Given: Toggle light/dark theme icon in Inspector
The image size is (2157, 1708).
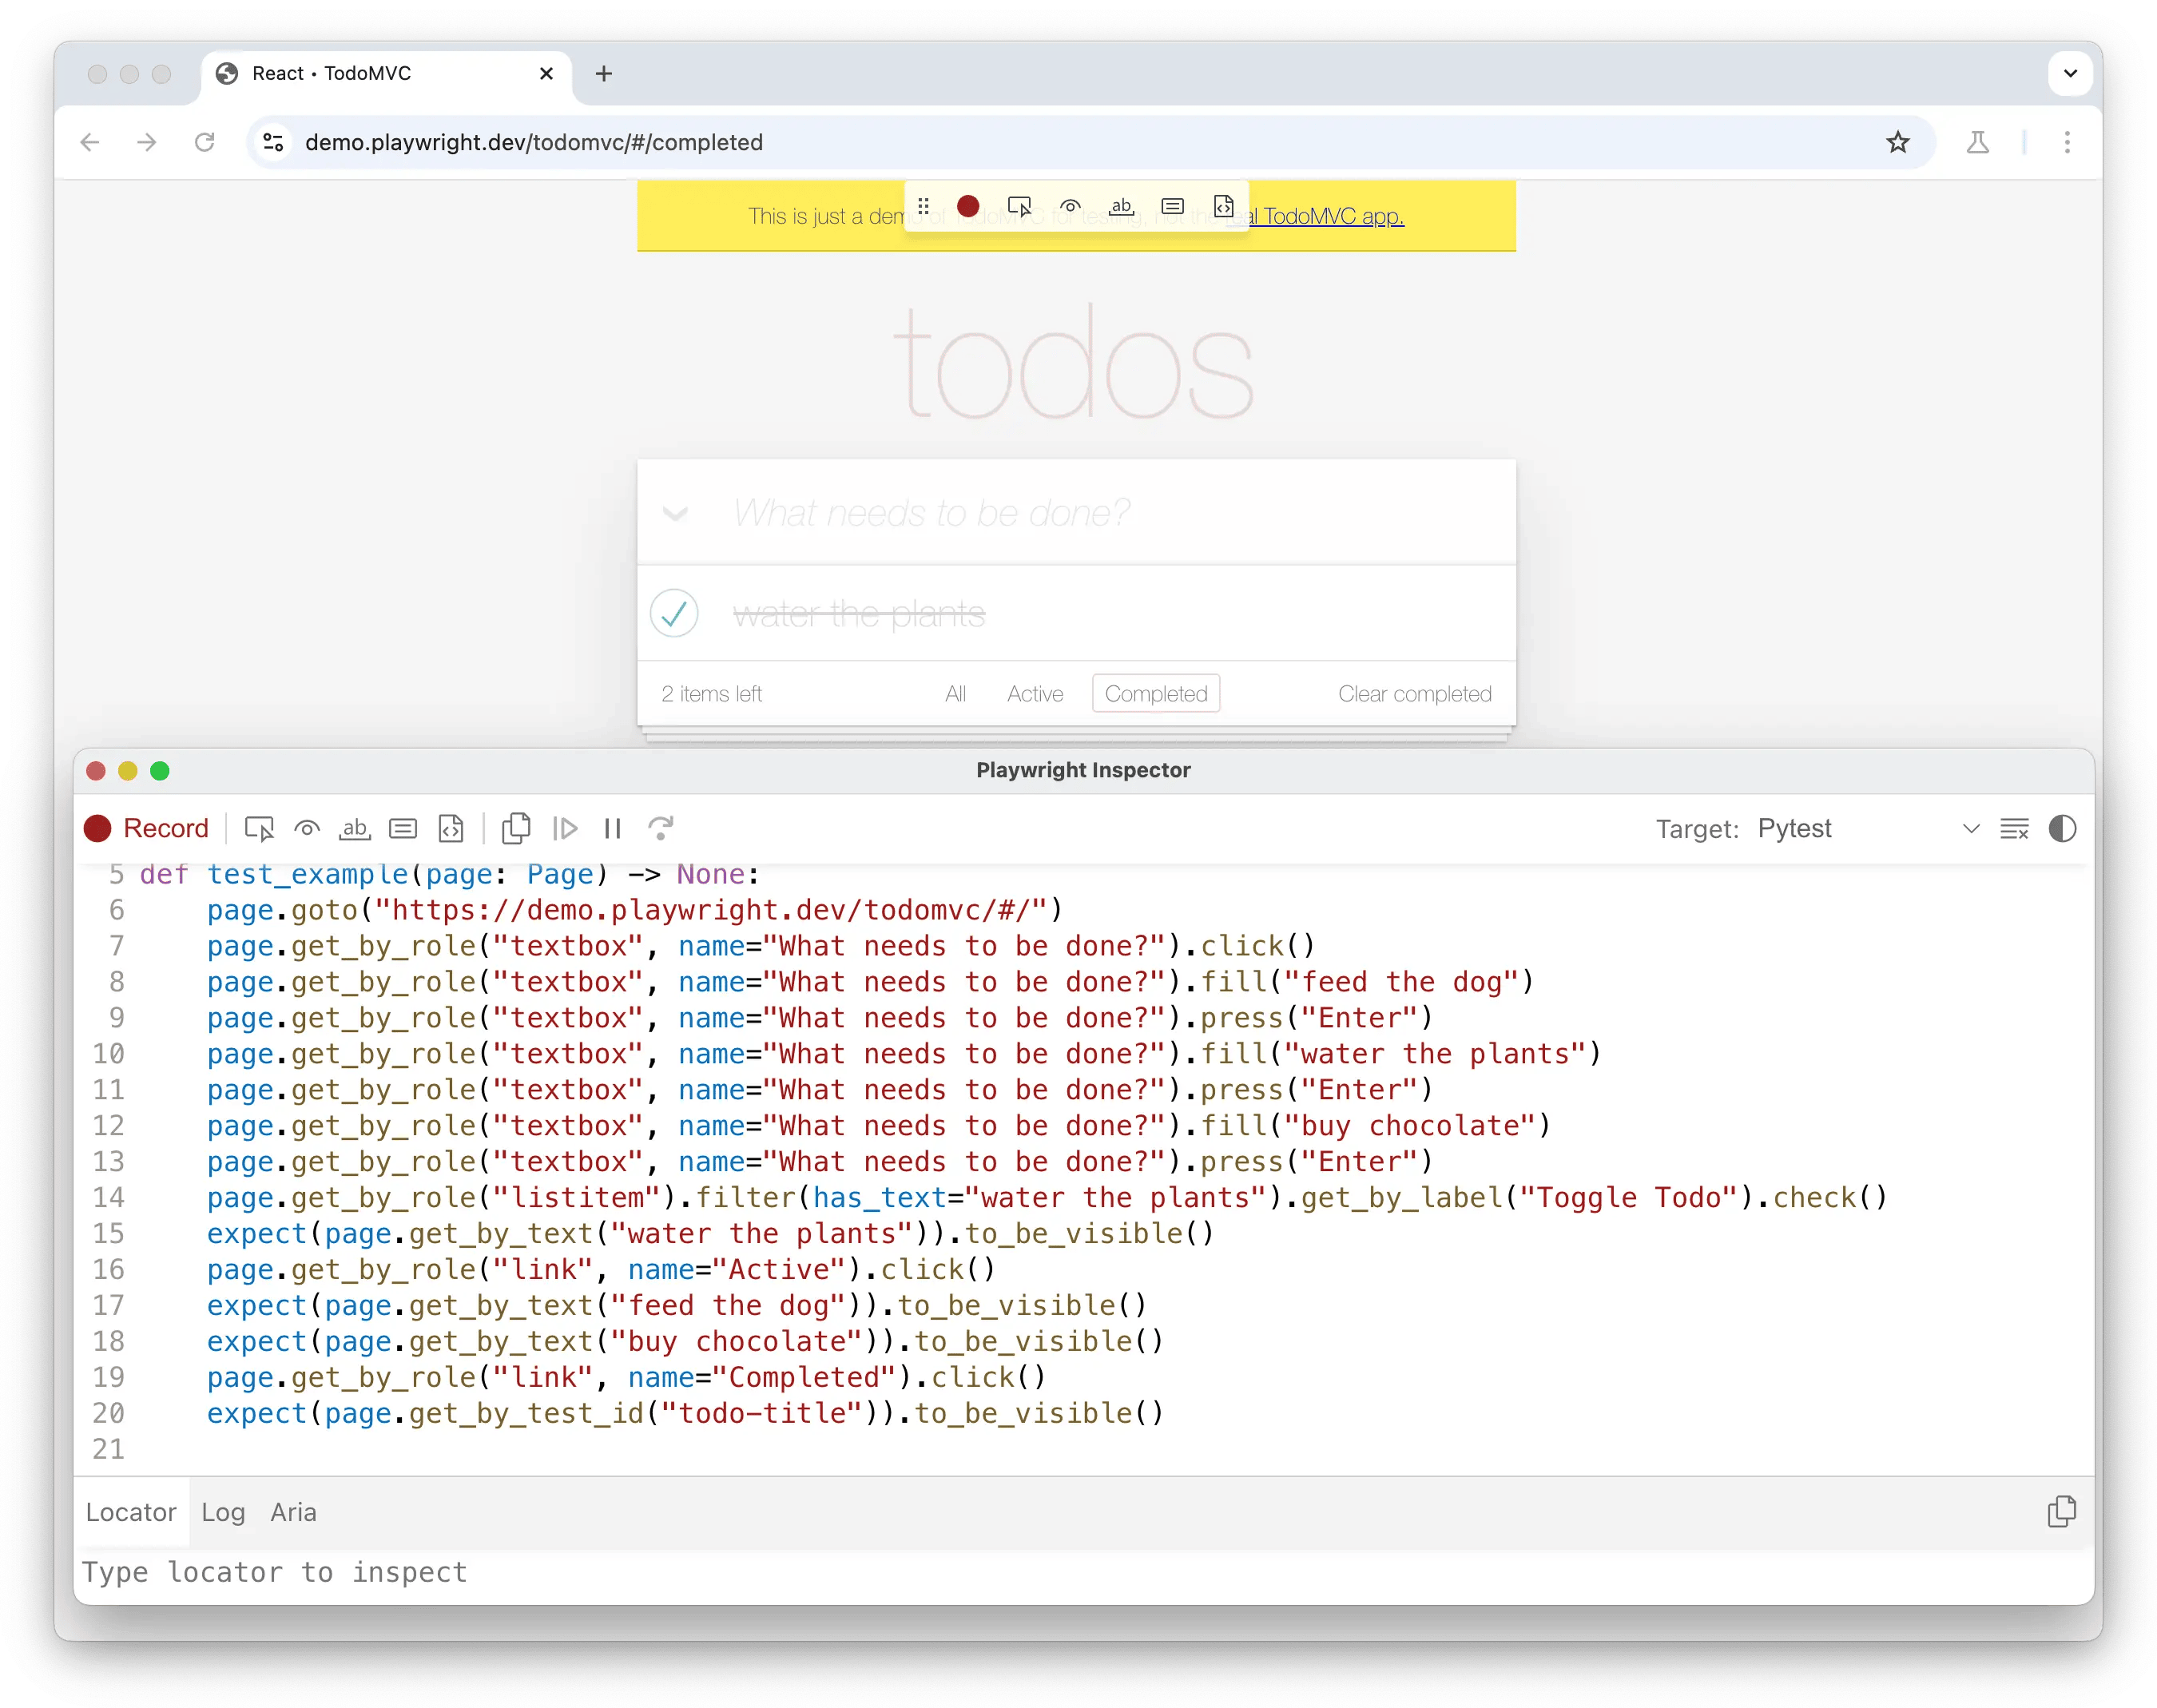Looking at the screenshot, I should pyautogui.click(x=2062, y=829).
